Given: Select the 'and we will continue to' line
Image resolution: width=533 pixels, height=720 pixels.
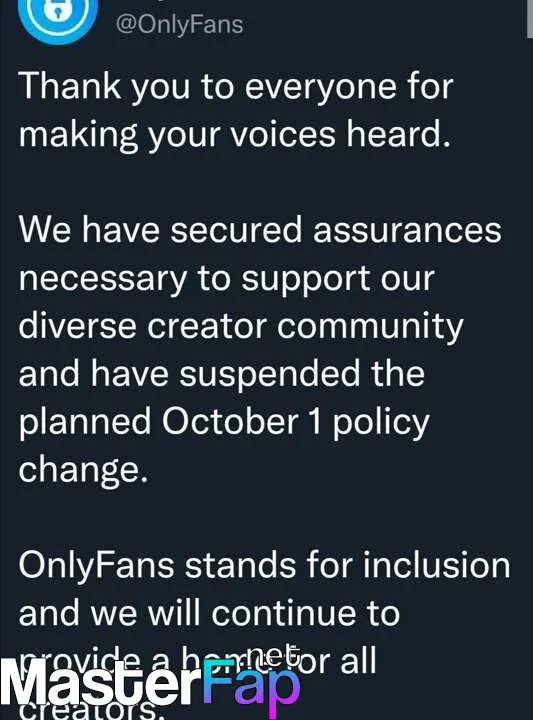Looking at the screenshot, I should pyautogui.click(x=209, y=613).
